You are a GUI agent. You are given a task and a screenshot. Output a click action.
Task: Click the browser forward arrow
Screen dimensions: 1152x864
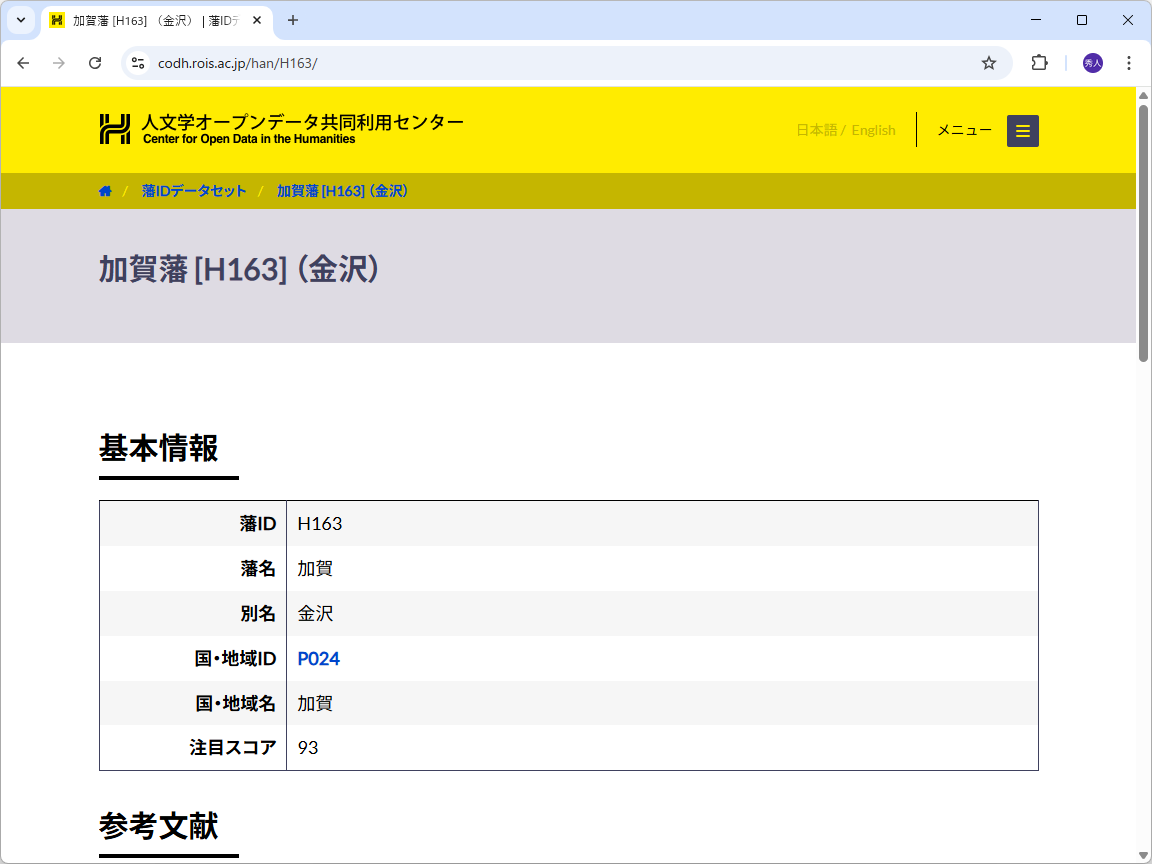(59, 63)
